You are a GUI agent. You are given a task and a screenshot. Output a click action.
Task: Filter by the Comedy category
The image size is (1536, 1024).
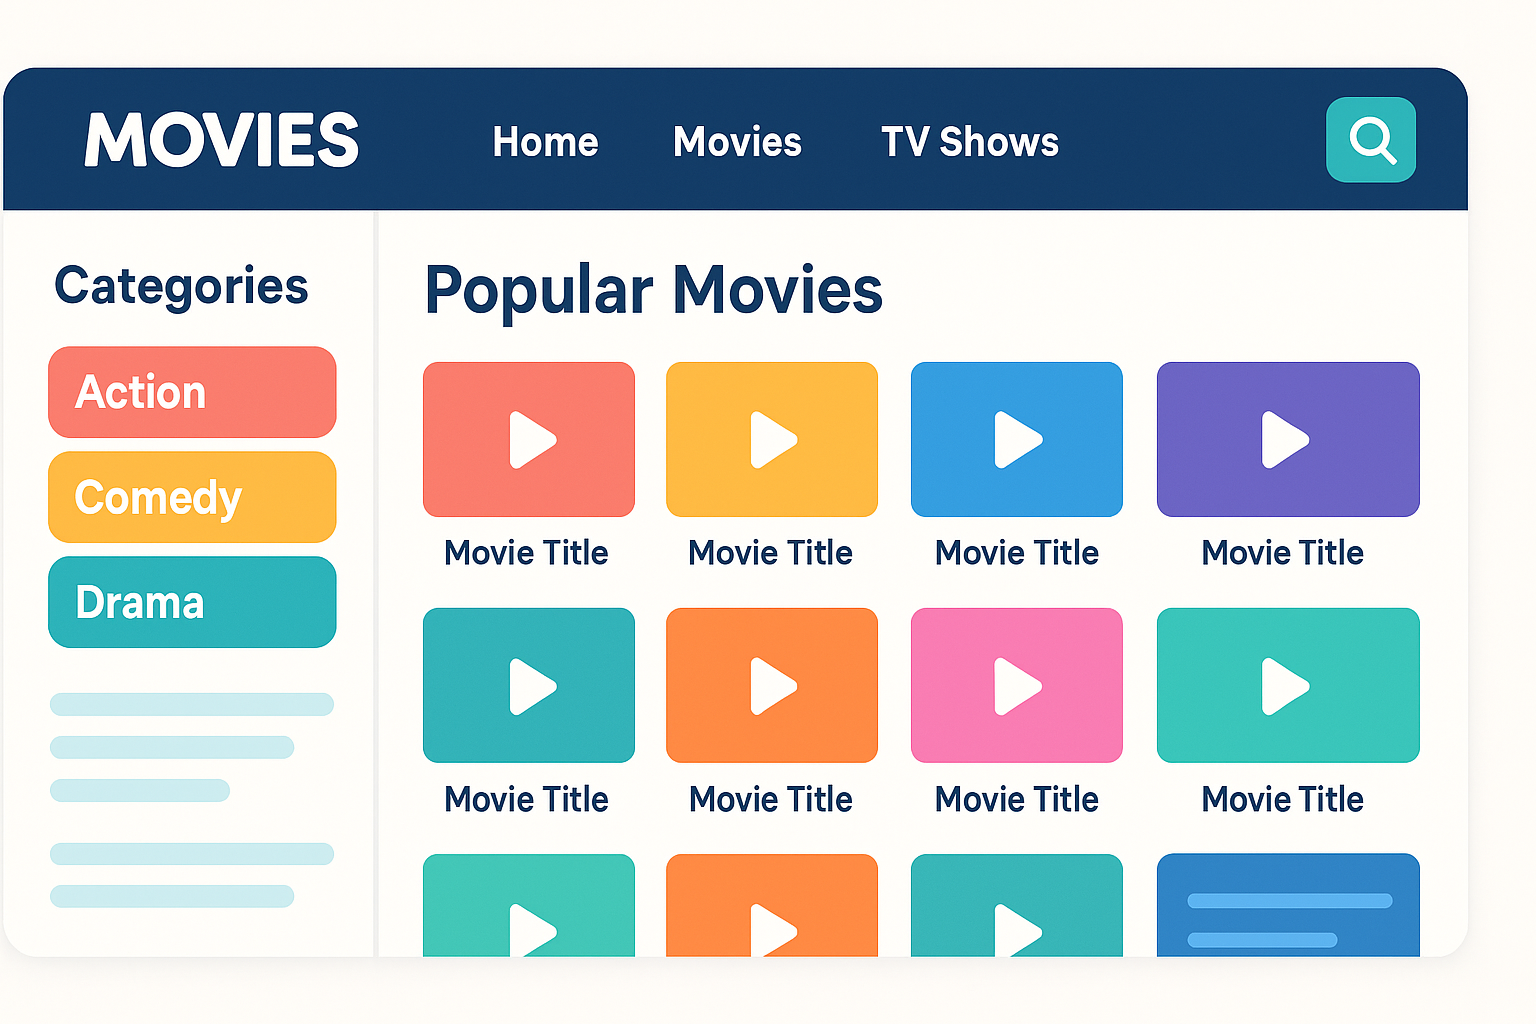[192, 497]
